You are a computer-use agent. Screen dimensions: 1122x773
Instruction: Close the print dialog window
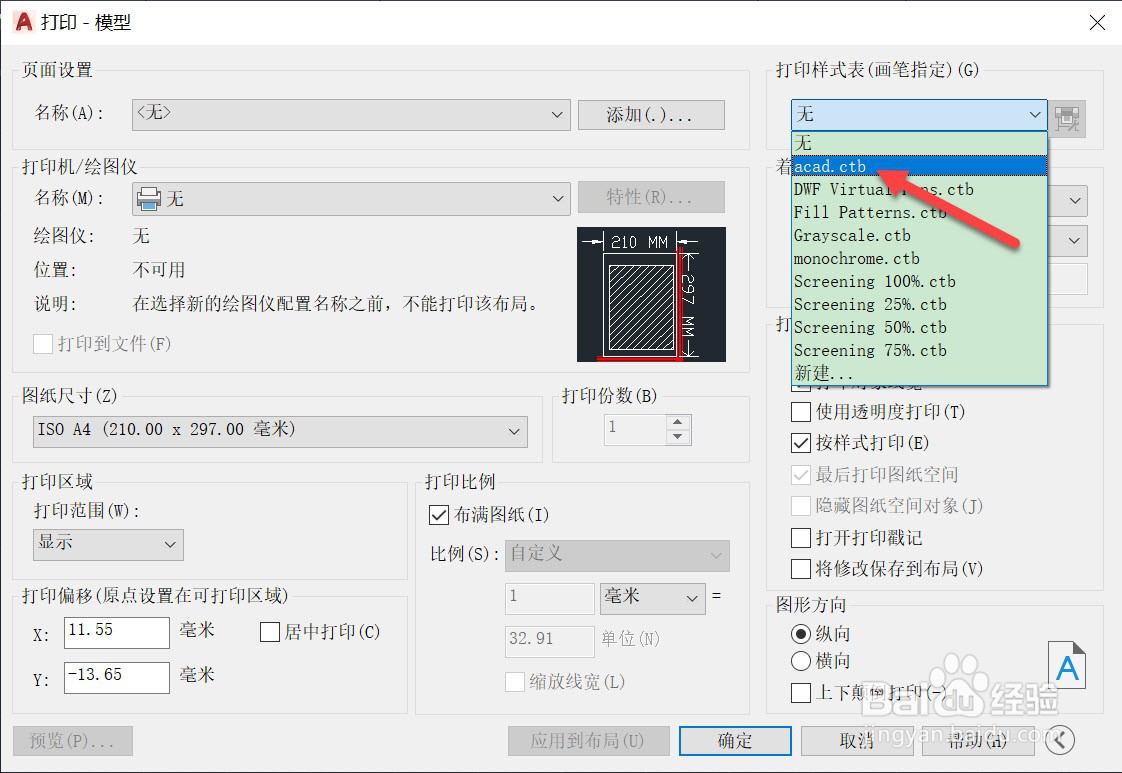[x=1097, y=23]
